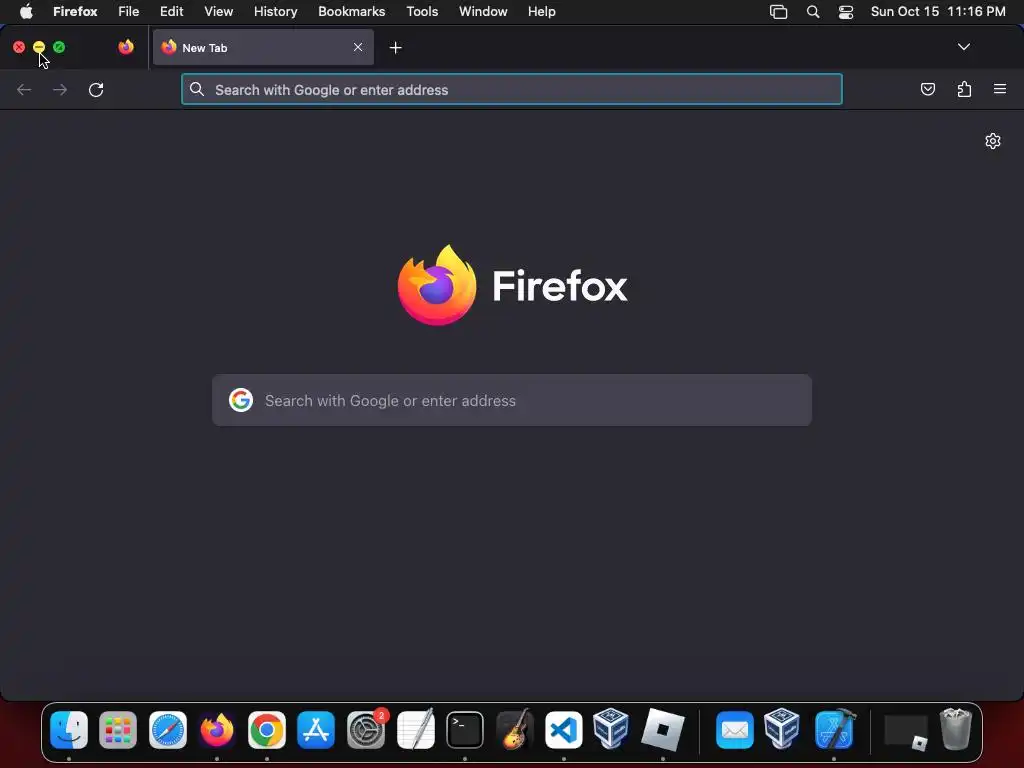Open TextEdit from the Dock
The width and height of the screenshot is (1024, 768).
tap(415, 729)
